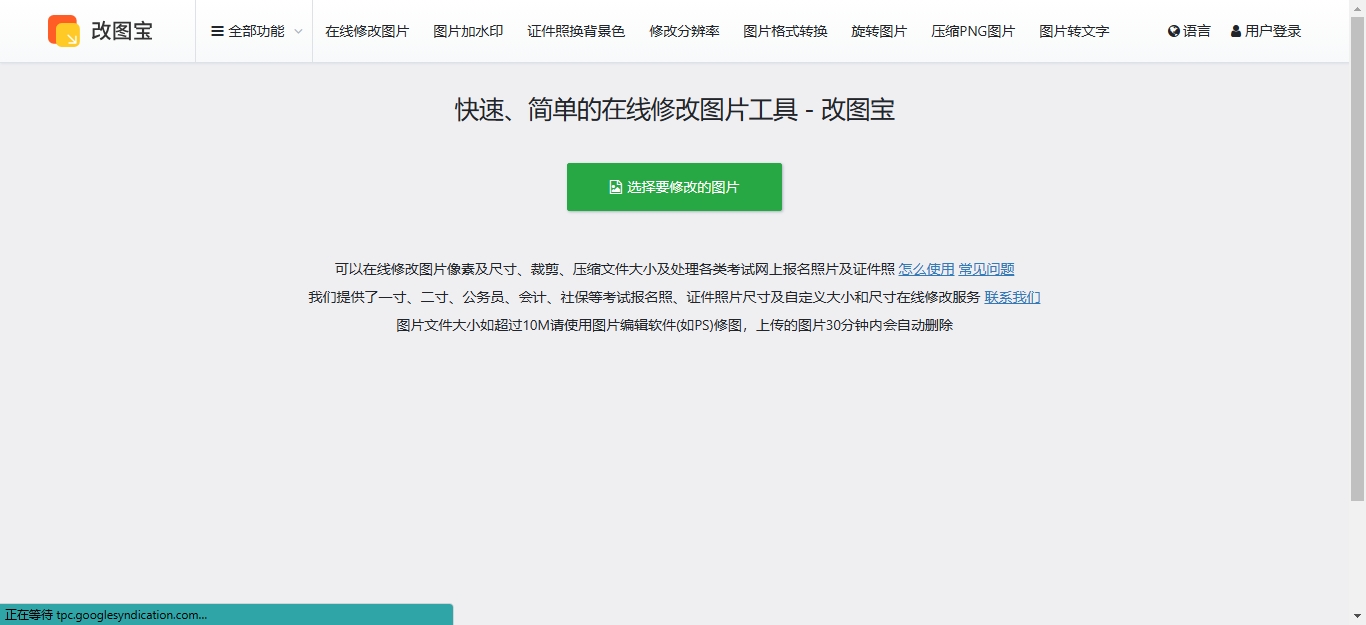
Task: Expand the chevron next to 全部功能
Action: click(x=298, y=31)
